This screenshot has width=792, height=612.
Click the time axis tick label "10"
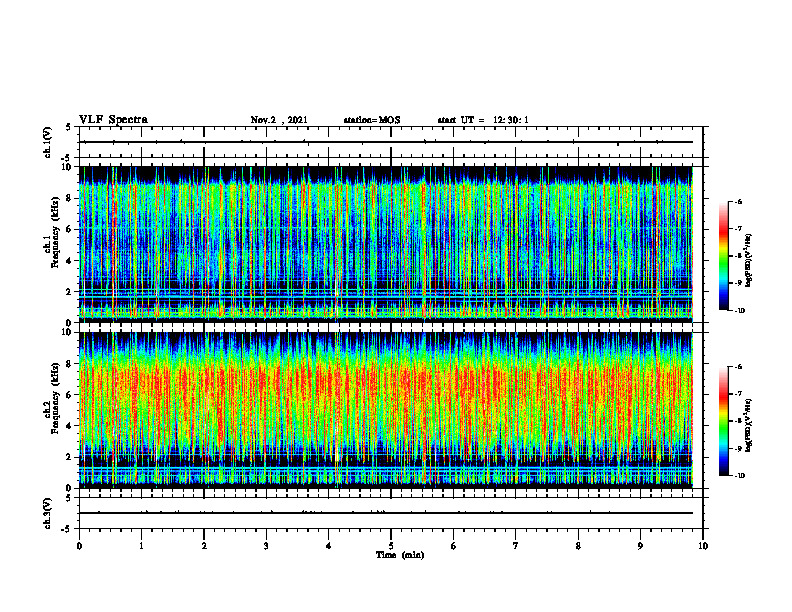point(703,546)
